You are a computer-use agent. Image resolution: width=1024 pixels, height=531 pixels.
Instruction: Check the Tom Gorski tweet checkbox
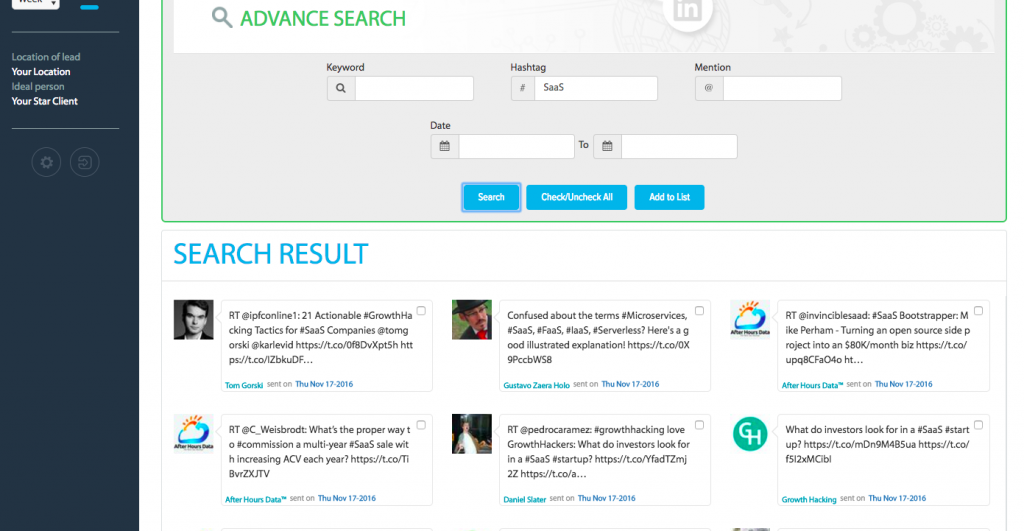pos(421,311)
